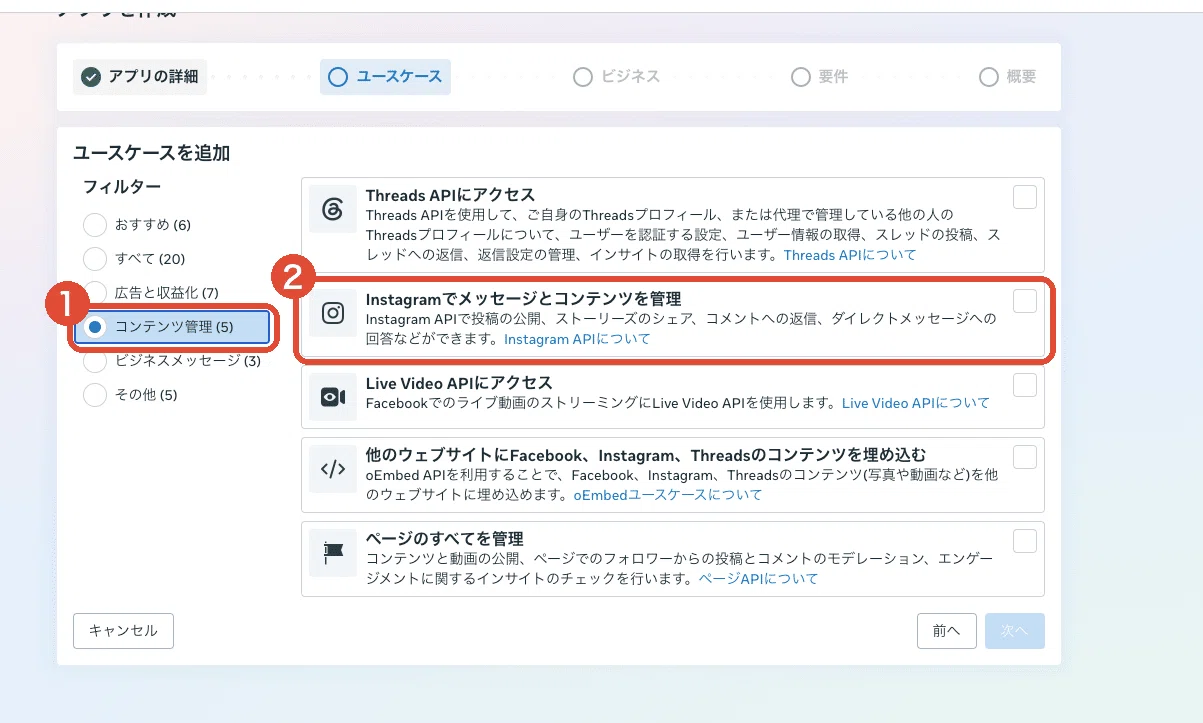Open the 概要 step
The width and height of the screenshot is (1203, 723).
point(1008,77)
